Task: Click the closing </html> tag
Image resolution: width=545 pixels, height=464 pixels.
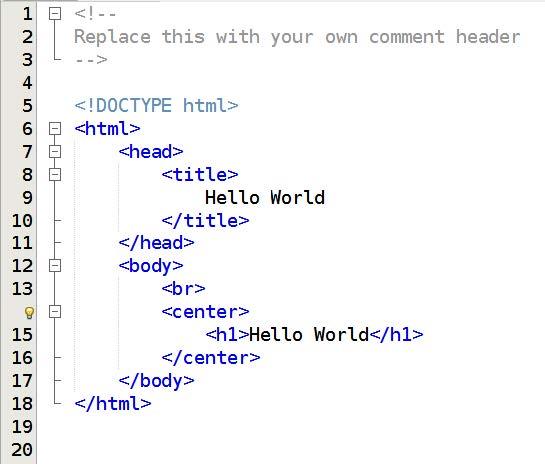Action: tap(113, 404)
